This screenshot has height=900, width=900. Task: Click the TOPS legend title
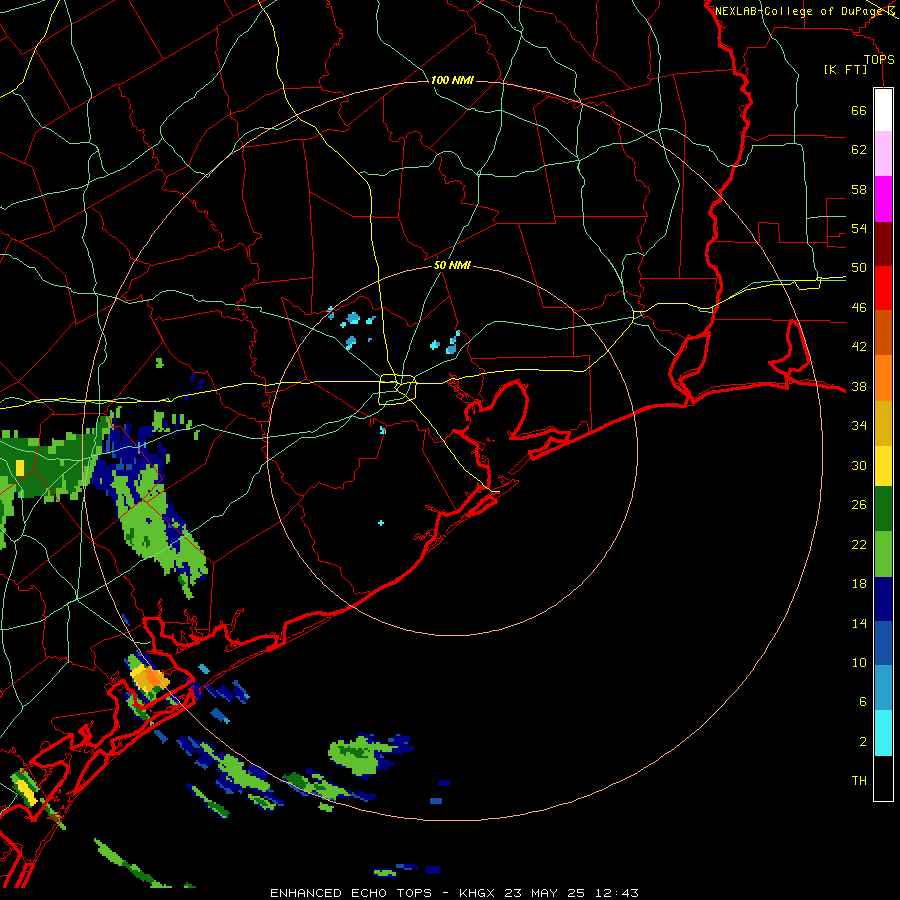point(879,60)
